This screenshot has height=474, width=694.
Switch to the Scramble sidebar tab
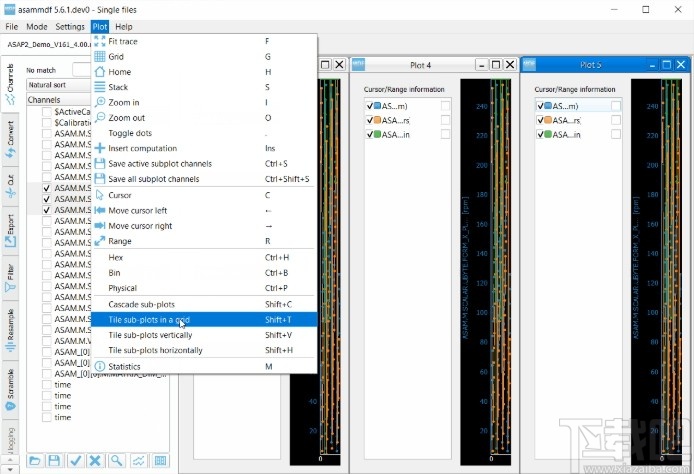click(x=10, y=390)
